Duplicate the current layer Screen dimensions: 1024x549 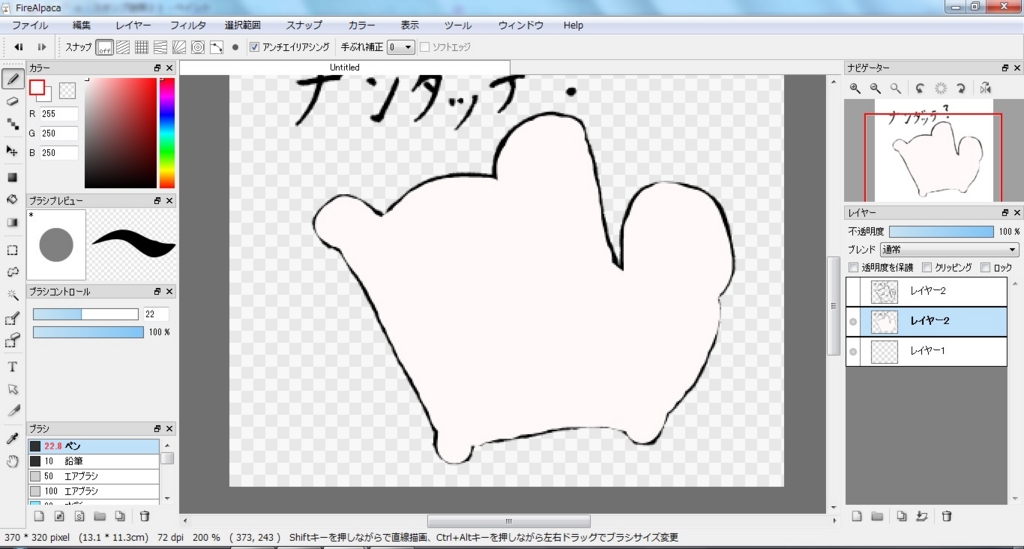coord(901,516)
